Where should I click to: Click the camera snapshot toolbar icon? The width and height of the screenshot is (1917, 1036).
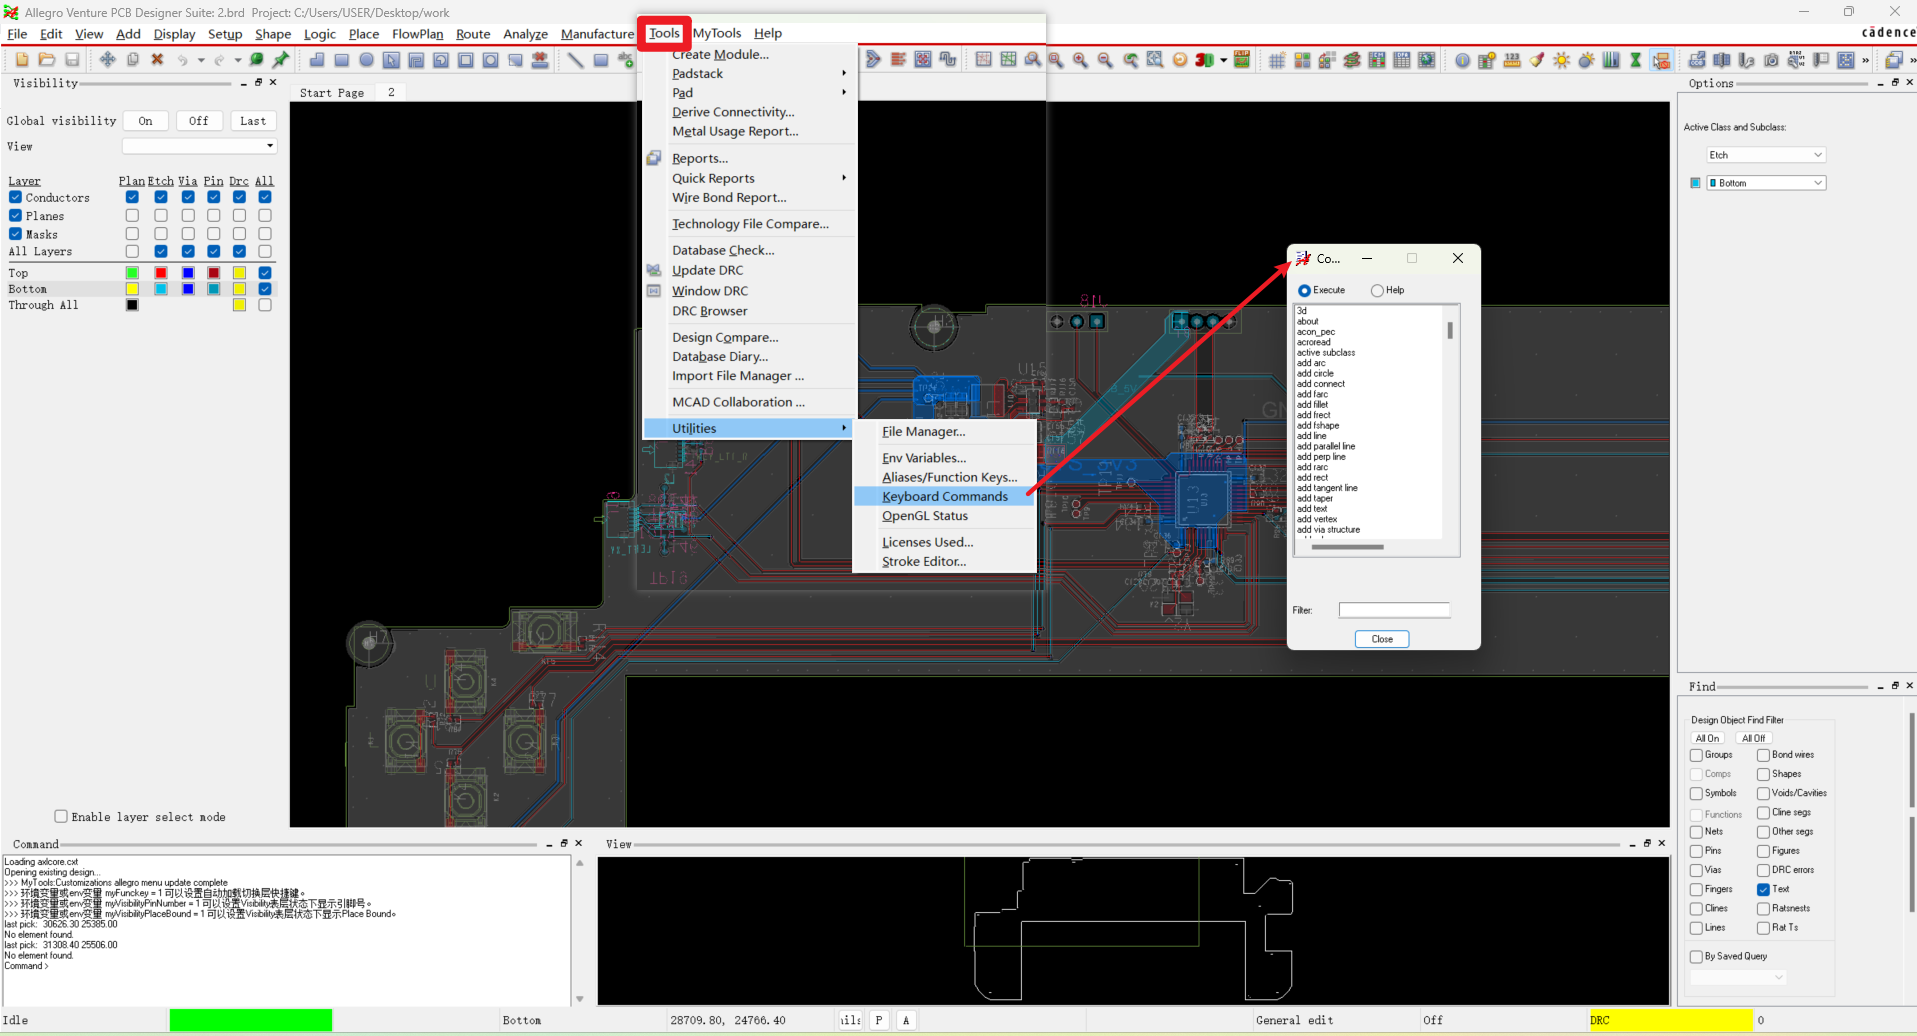tap(1771, 60)
